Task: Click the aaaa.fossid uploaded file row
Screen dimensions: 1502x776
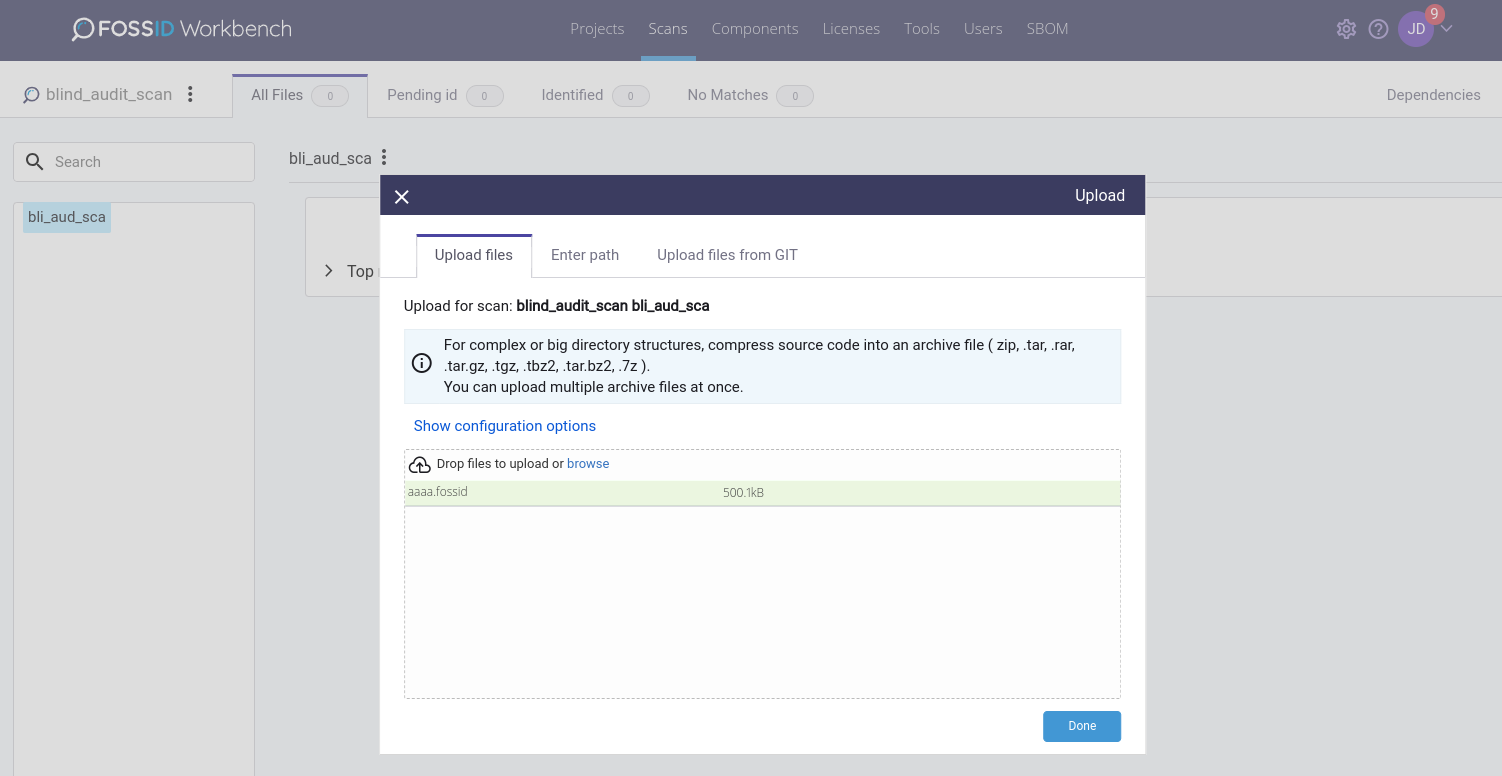Action: point(762,493)
